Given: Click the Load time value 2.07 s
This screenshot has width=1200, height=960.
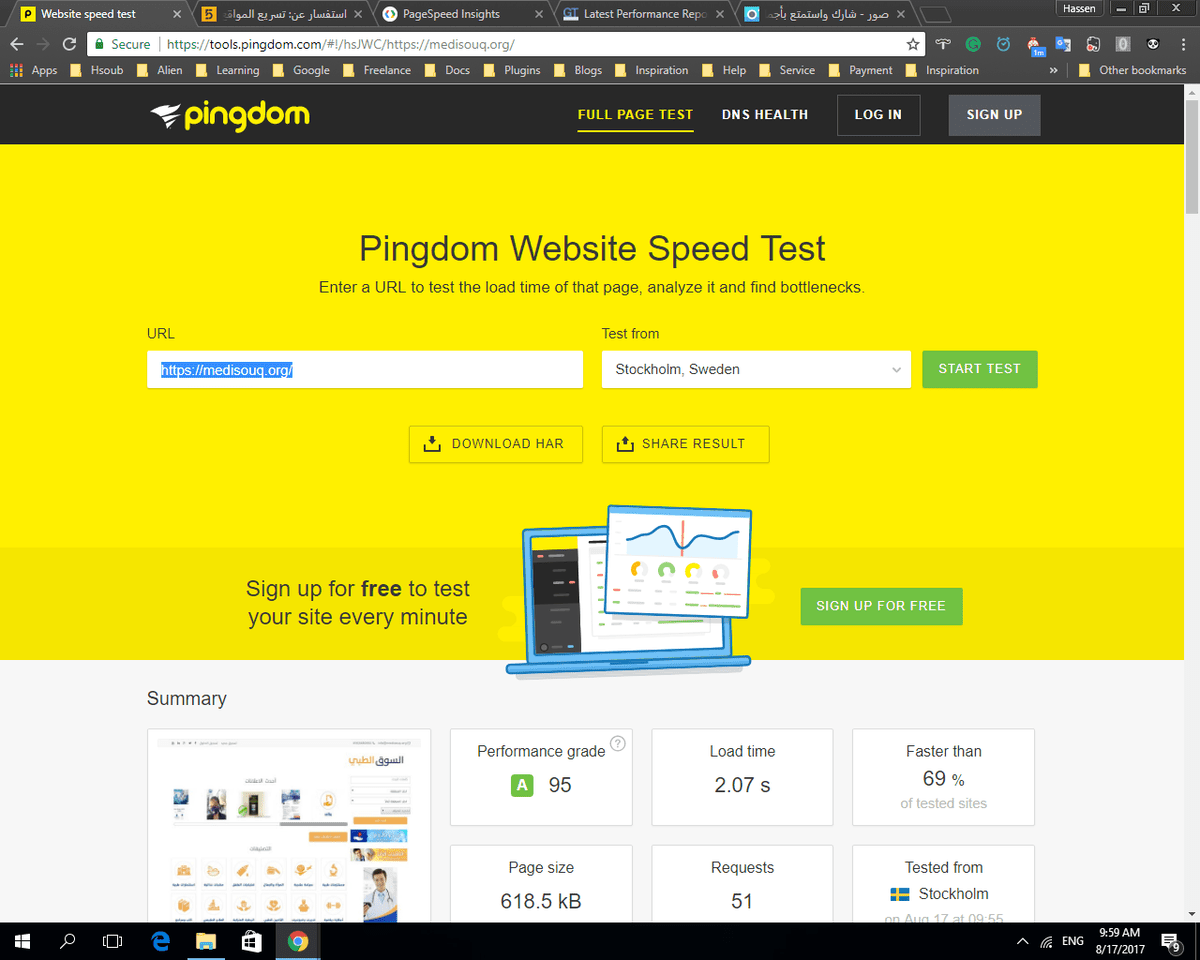Looking at the screenshot, I should 742,785.
